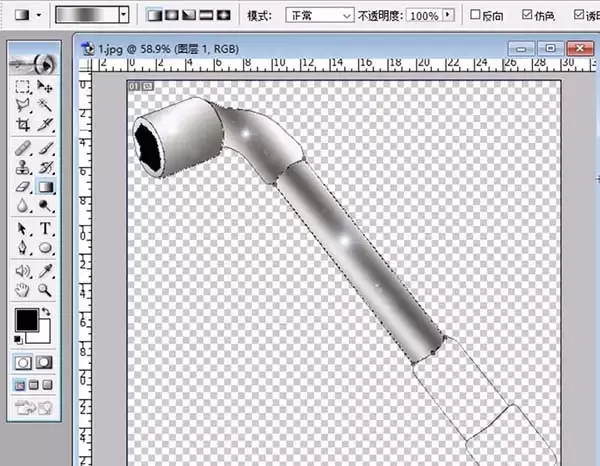
Task: Choose the Zoom magnifier tool
Action: pos(45,290)
